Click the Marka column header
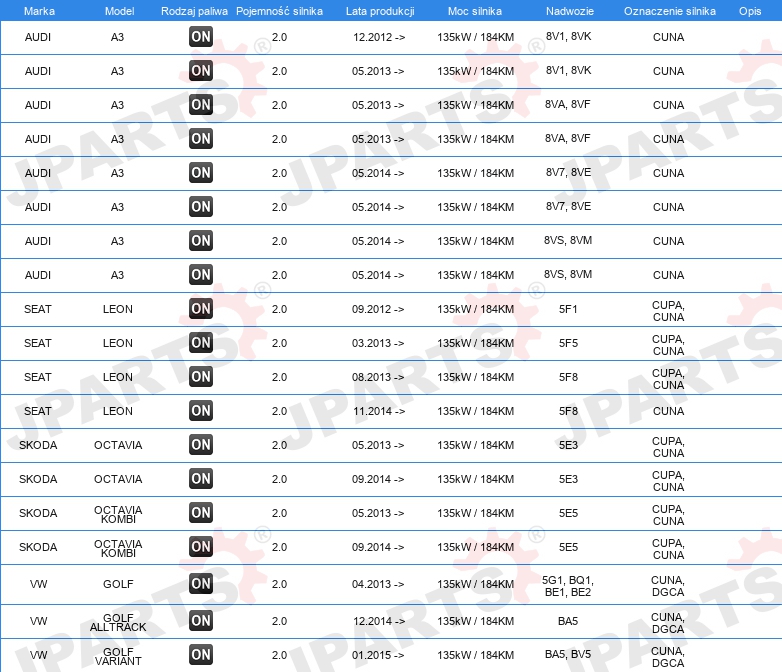Viewport: 782px width, 672px height. tap(39, 11)
